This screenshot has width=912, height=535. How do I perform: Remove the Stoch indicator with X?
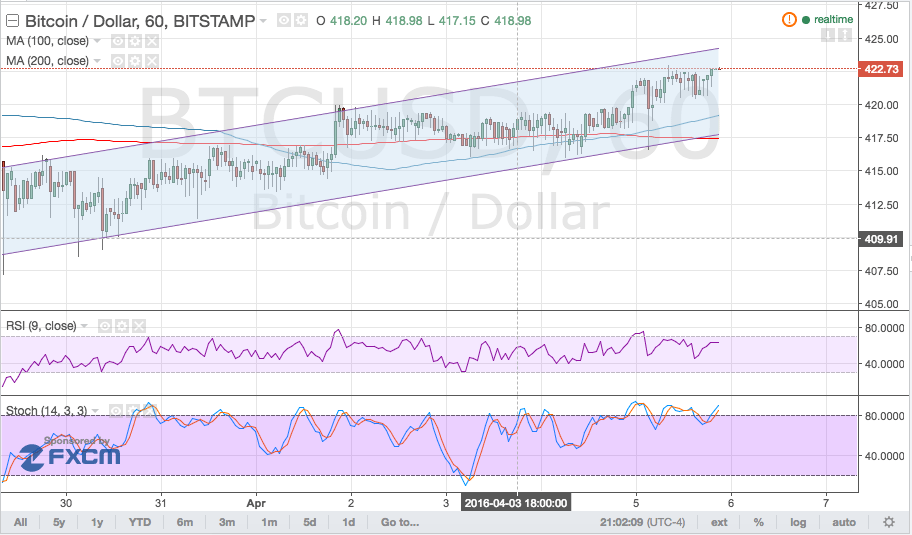[149, 411]
